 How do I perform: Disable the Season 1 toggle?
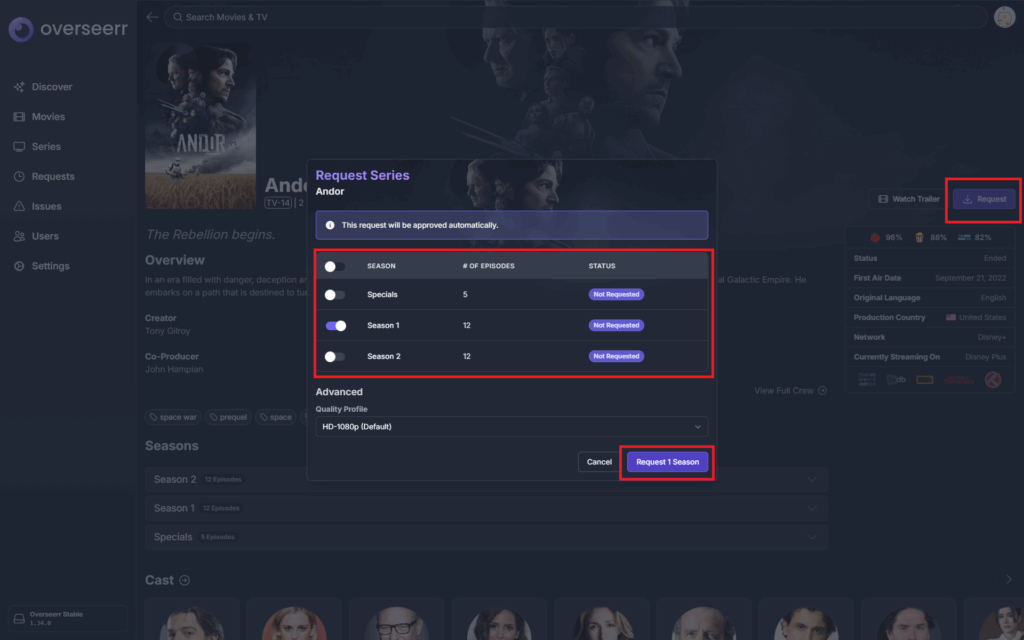point(336,326)
